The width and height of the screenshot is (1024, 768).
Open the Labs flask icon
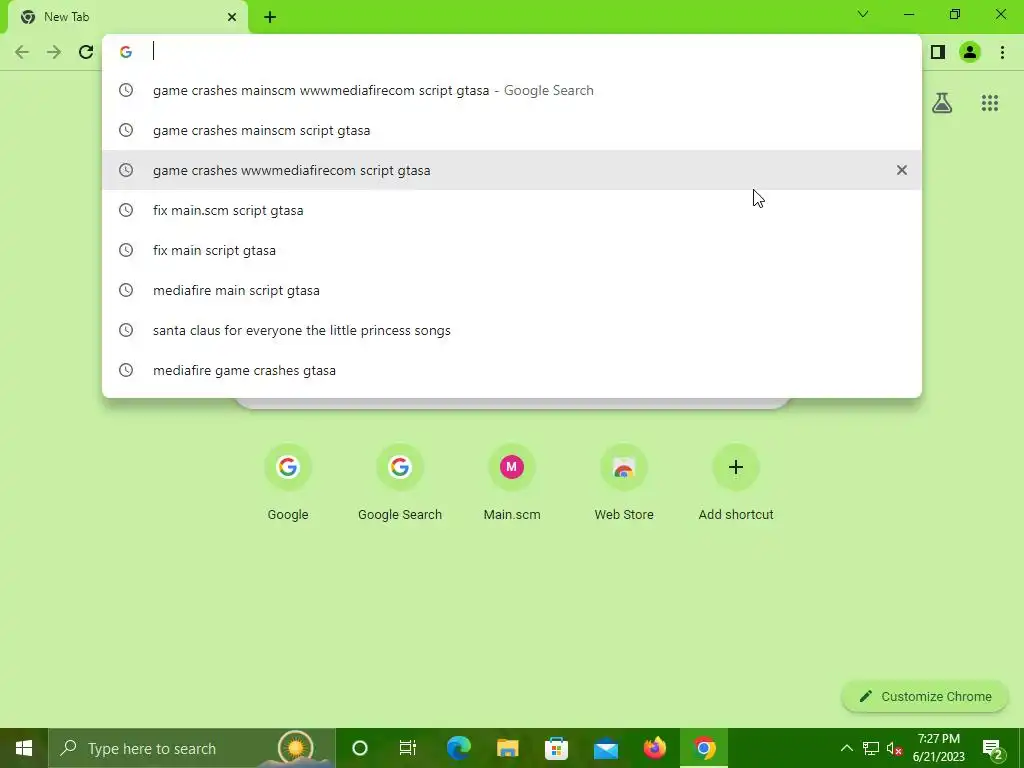coord(942,103)
